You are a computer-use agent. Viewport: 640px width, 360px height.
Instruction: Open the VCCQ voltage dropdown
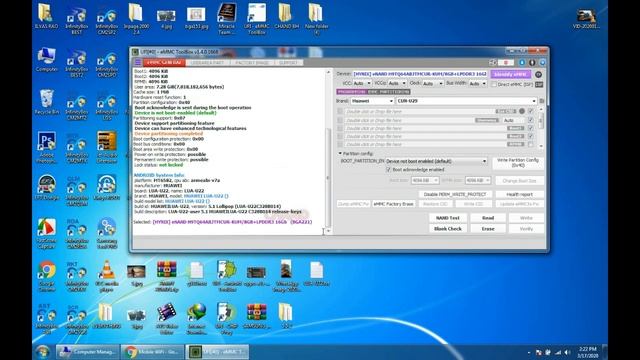coord(397,83)
